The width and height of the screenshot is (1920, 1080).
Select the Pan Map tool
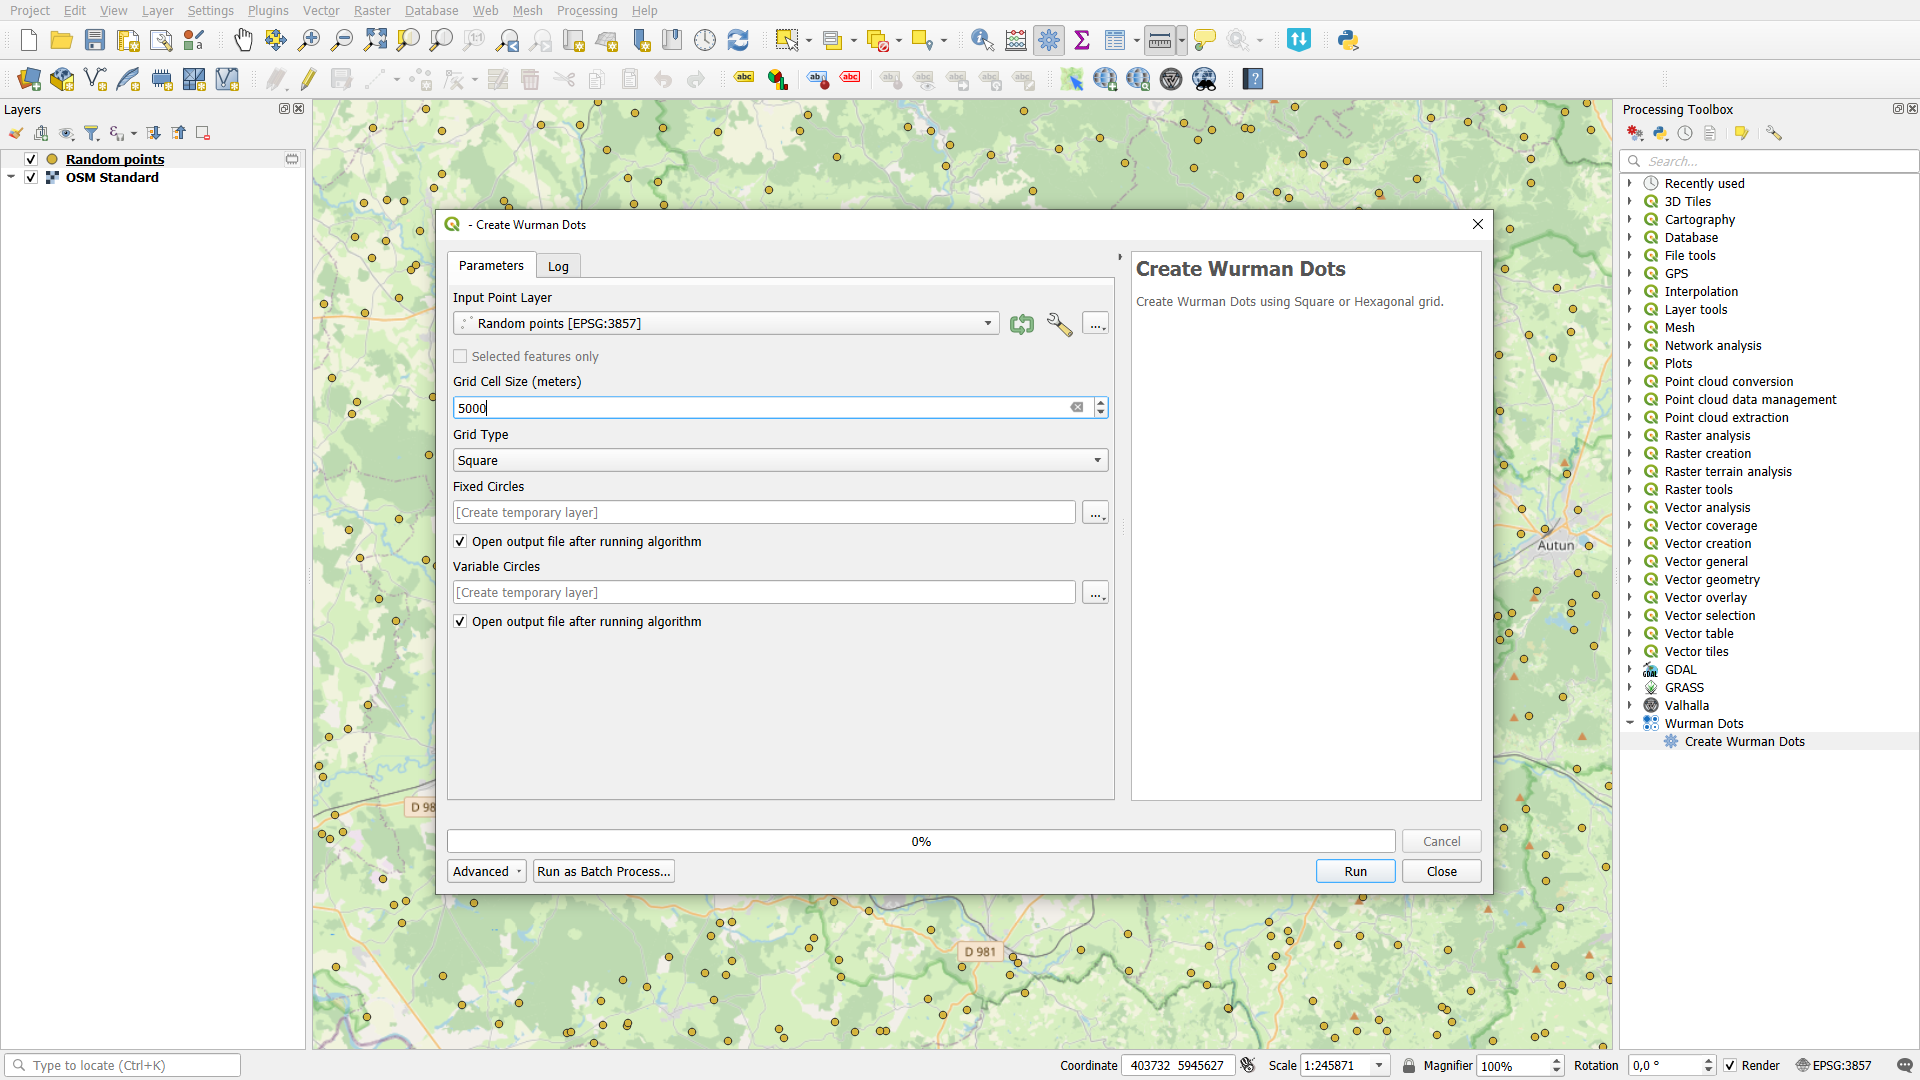pyautogui.click(x=243, y=40)
